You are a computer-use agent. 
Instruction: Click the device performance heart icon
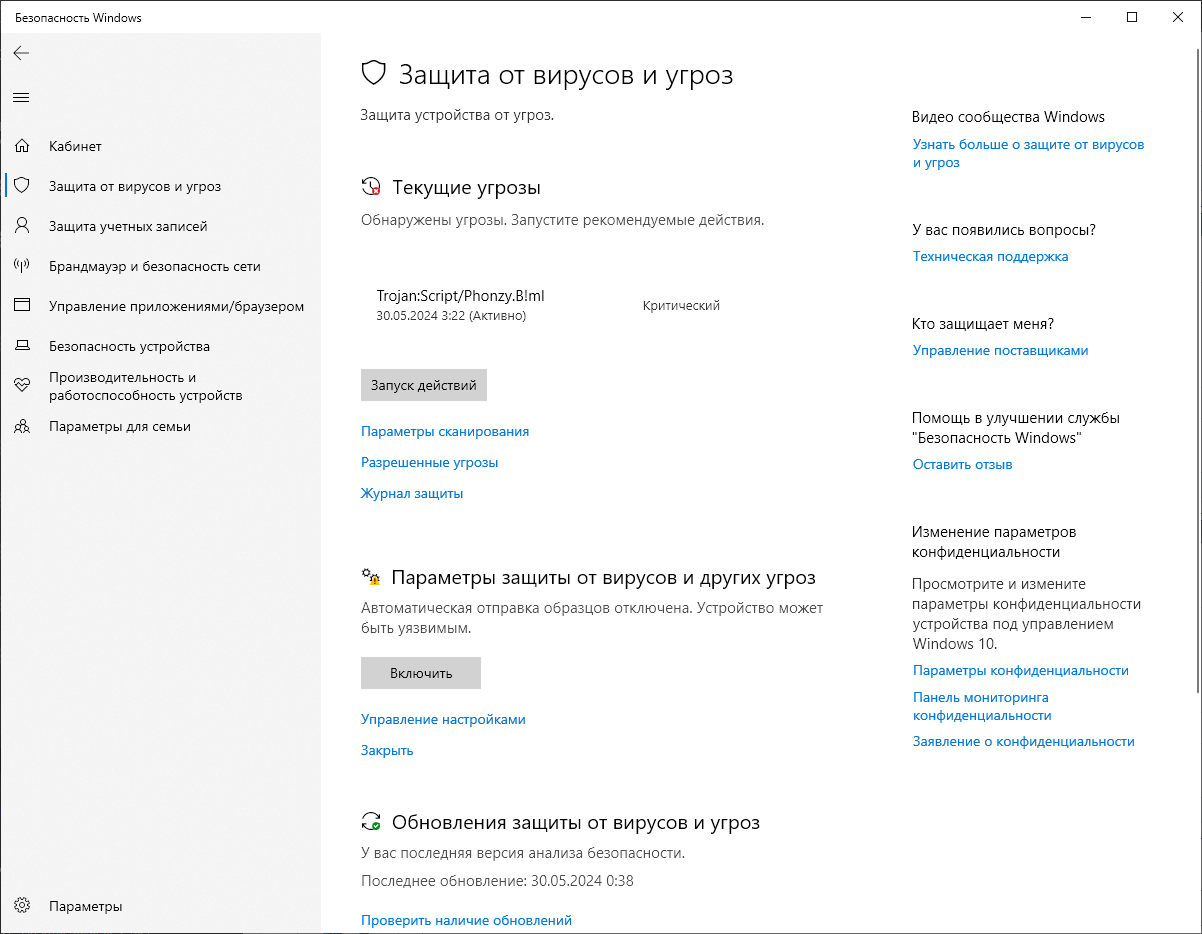point(22,386)
